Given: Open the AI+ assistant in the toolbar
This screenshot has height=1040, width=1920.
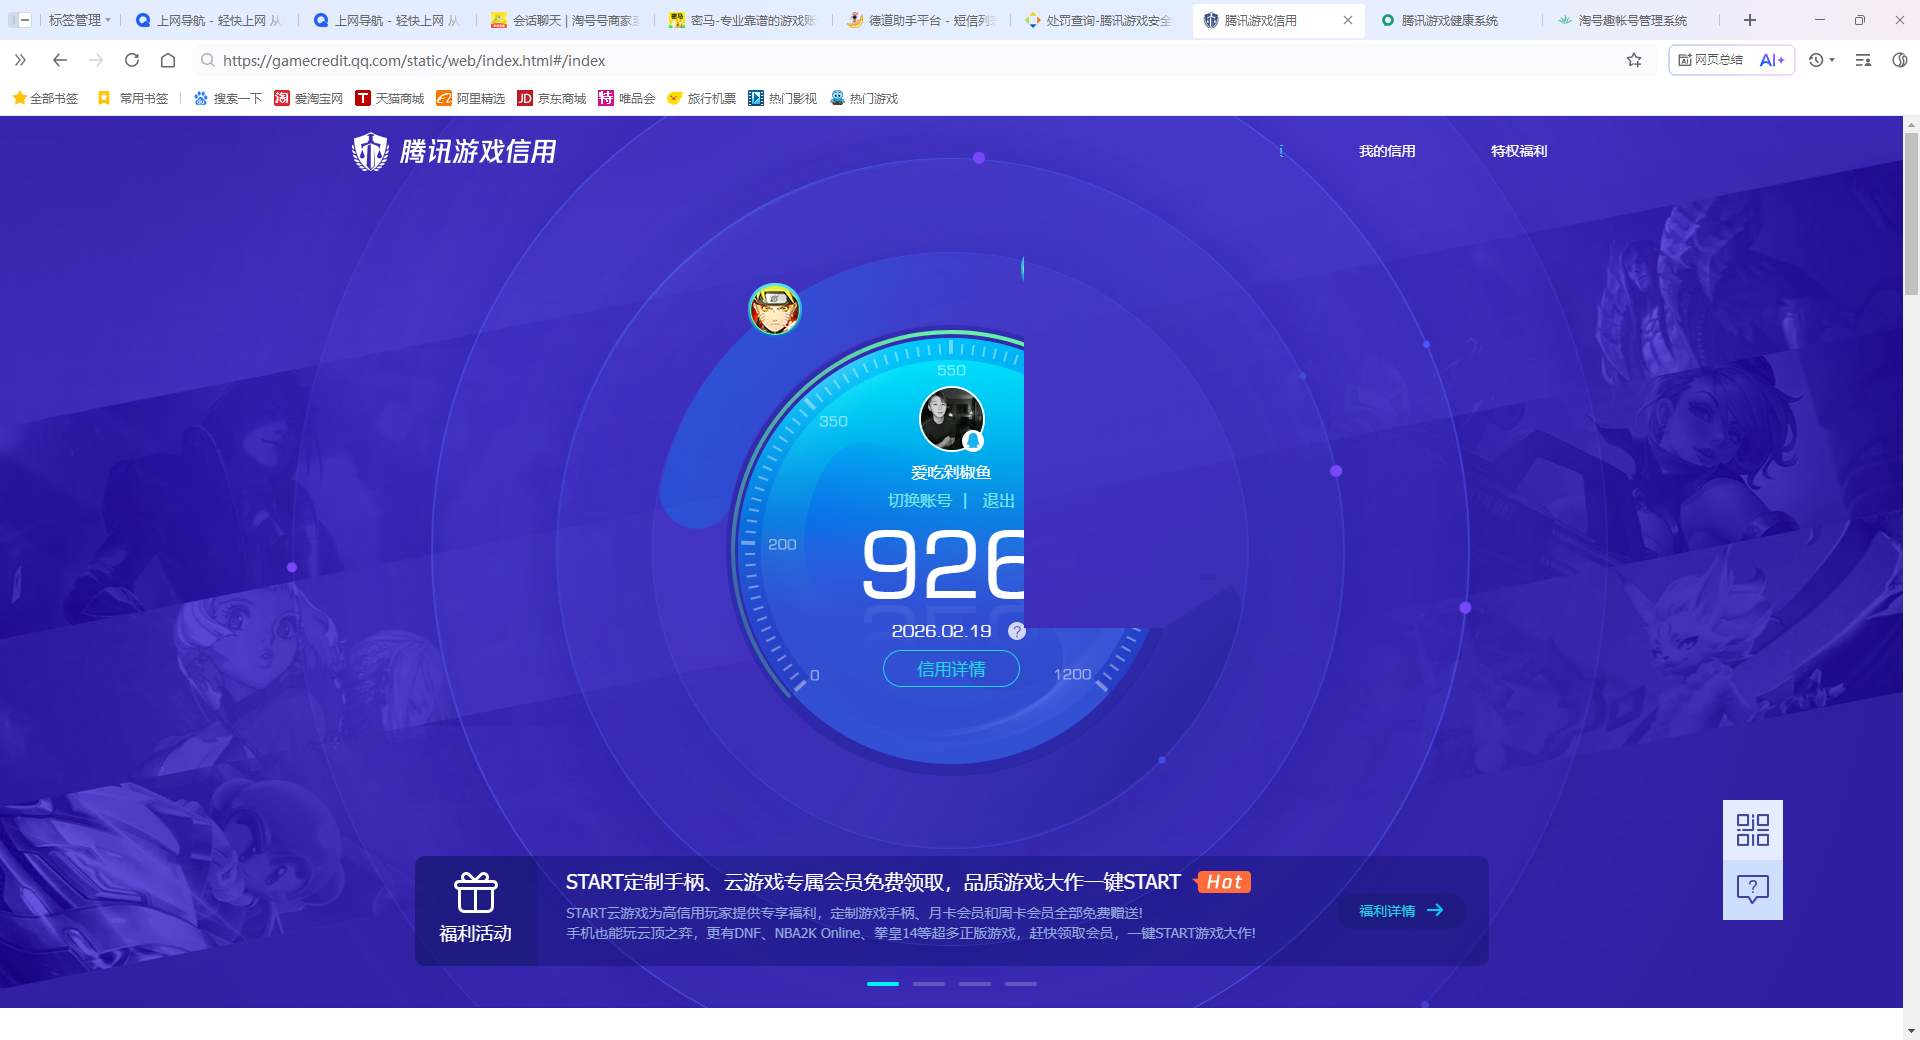Looking at the screenshot, I should pyautogui.click(x=1772, y=60).
